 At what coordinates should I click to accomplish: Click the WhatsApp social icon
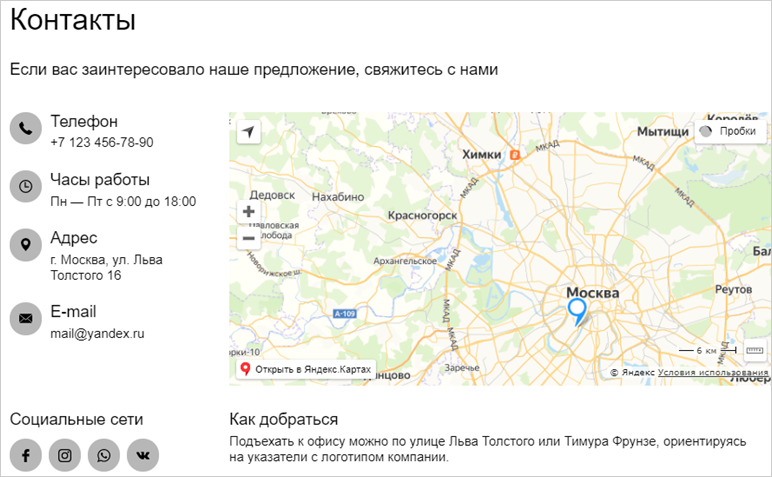(x=104, y=455)
